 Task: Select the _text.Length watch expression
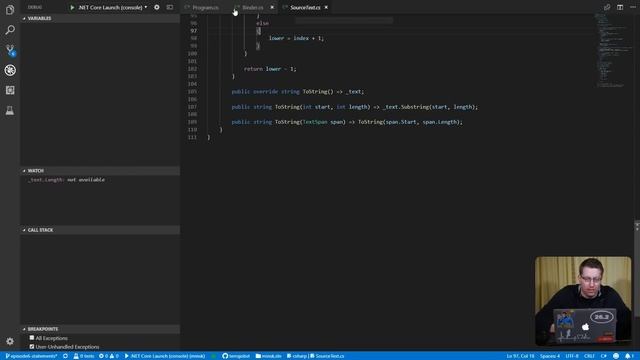67,180
